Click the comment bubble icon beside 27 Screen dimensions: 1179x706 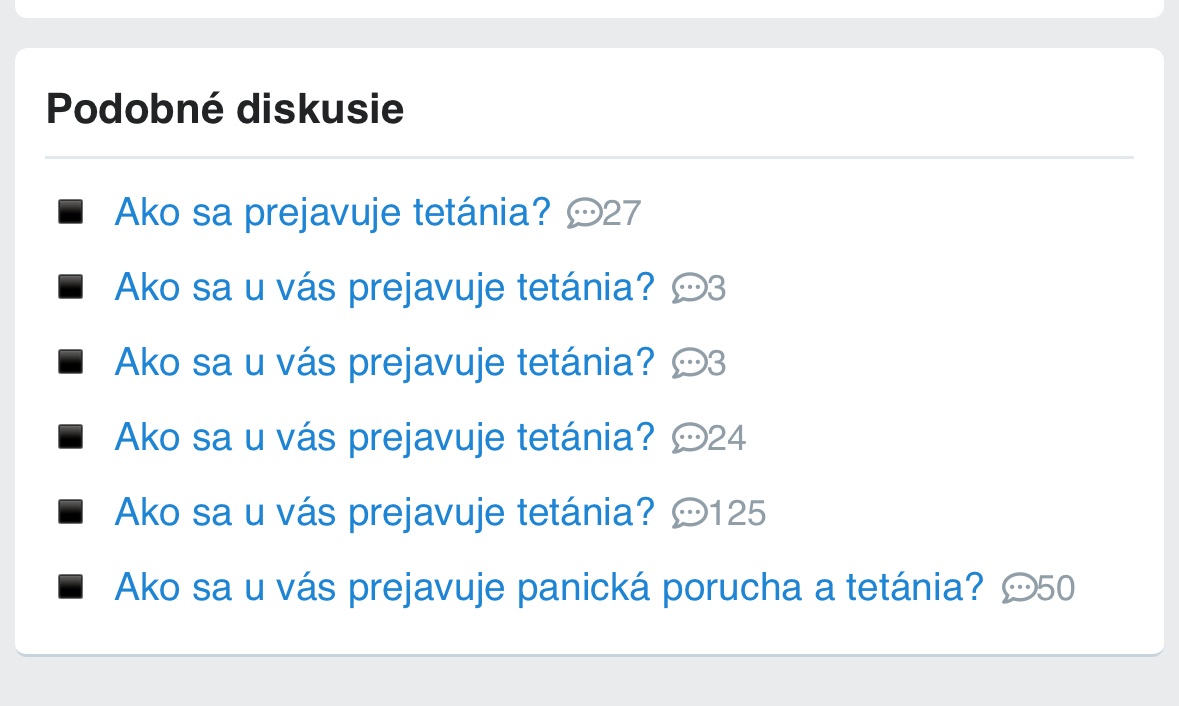(584, 213)
